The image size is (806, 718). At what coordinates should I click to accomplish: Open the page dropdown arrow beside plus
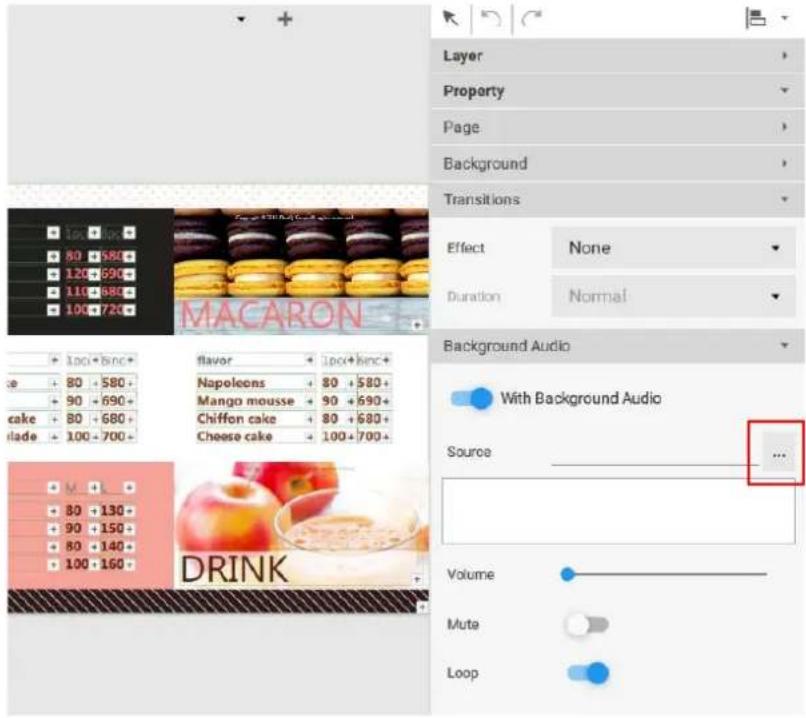(x=241, y=20)
